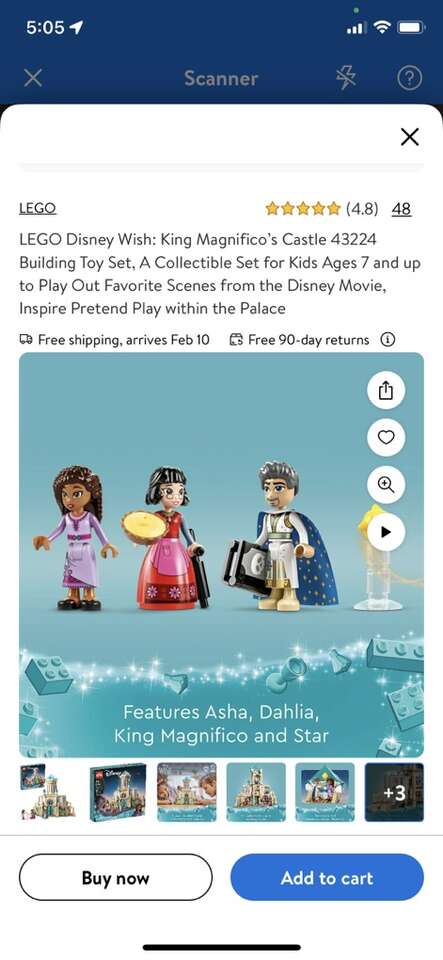Viewport: 443px width, 960px height.
Task: Dismiss the product sheet with X
Action: (x=410, y=137)
